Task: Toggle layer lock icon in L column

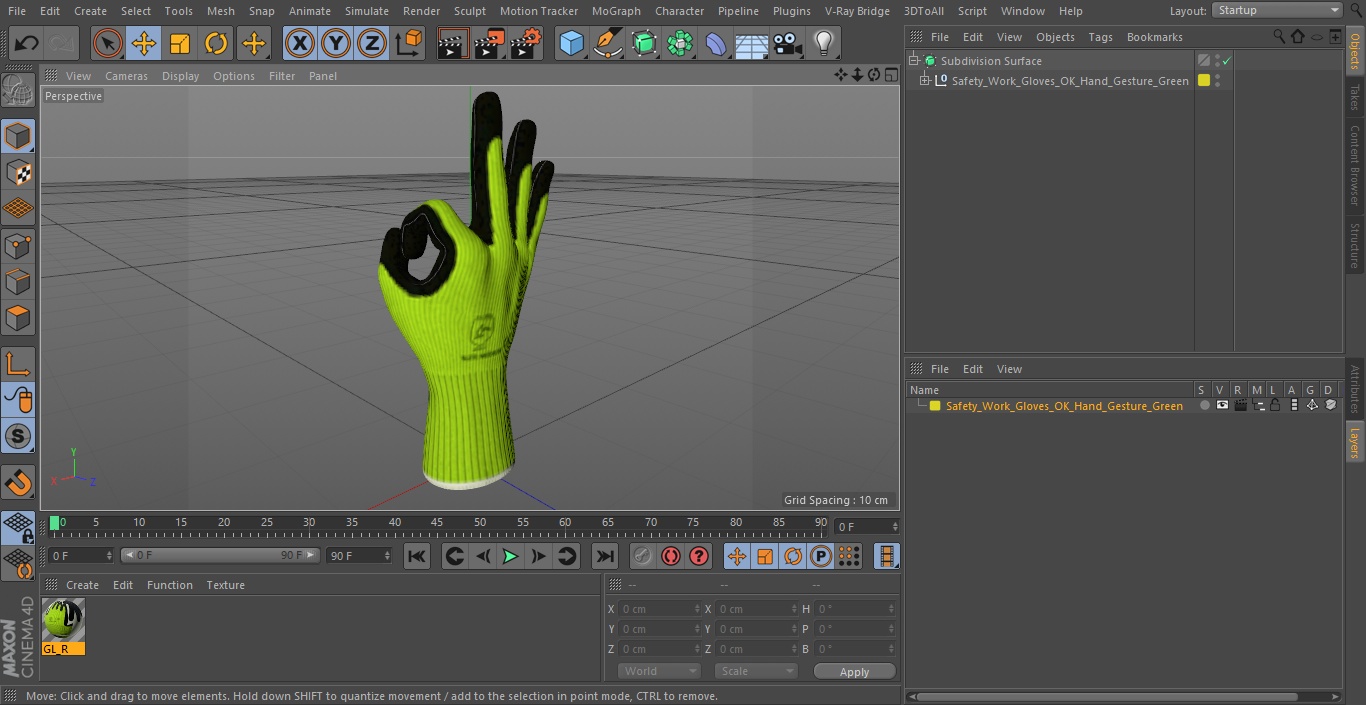Action: pyautogui.click(x=1275, y=405)
